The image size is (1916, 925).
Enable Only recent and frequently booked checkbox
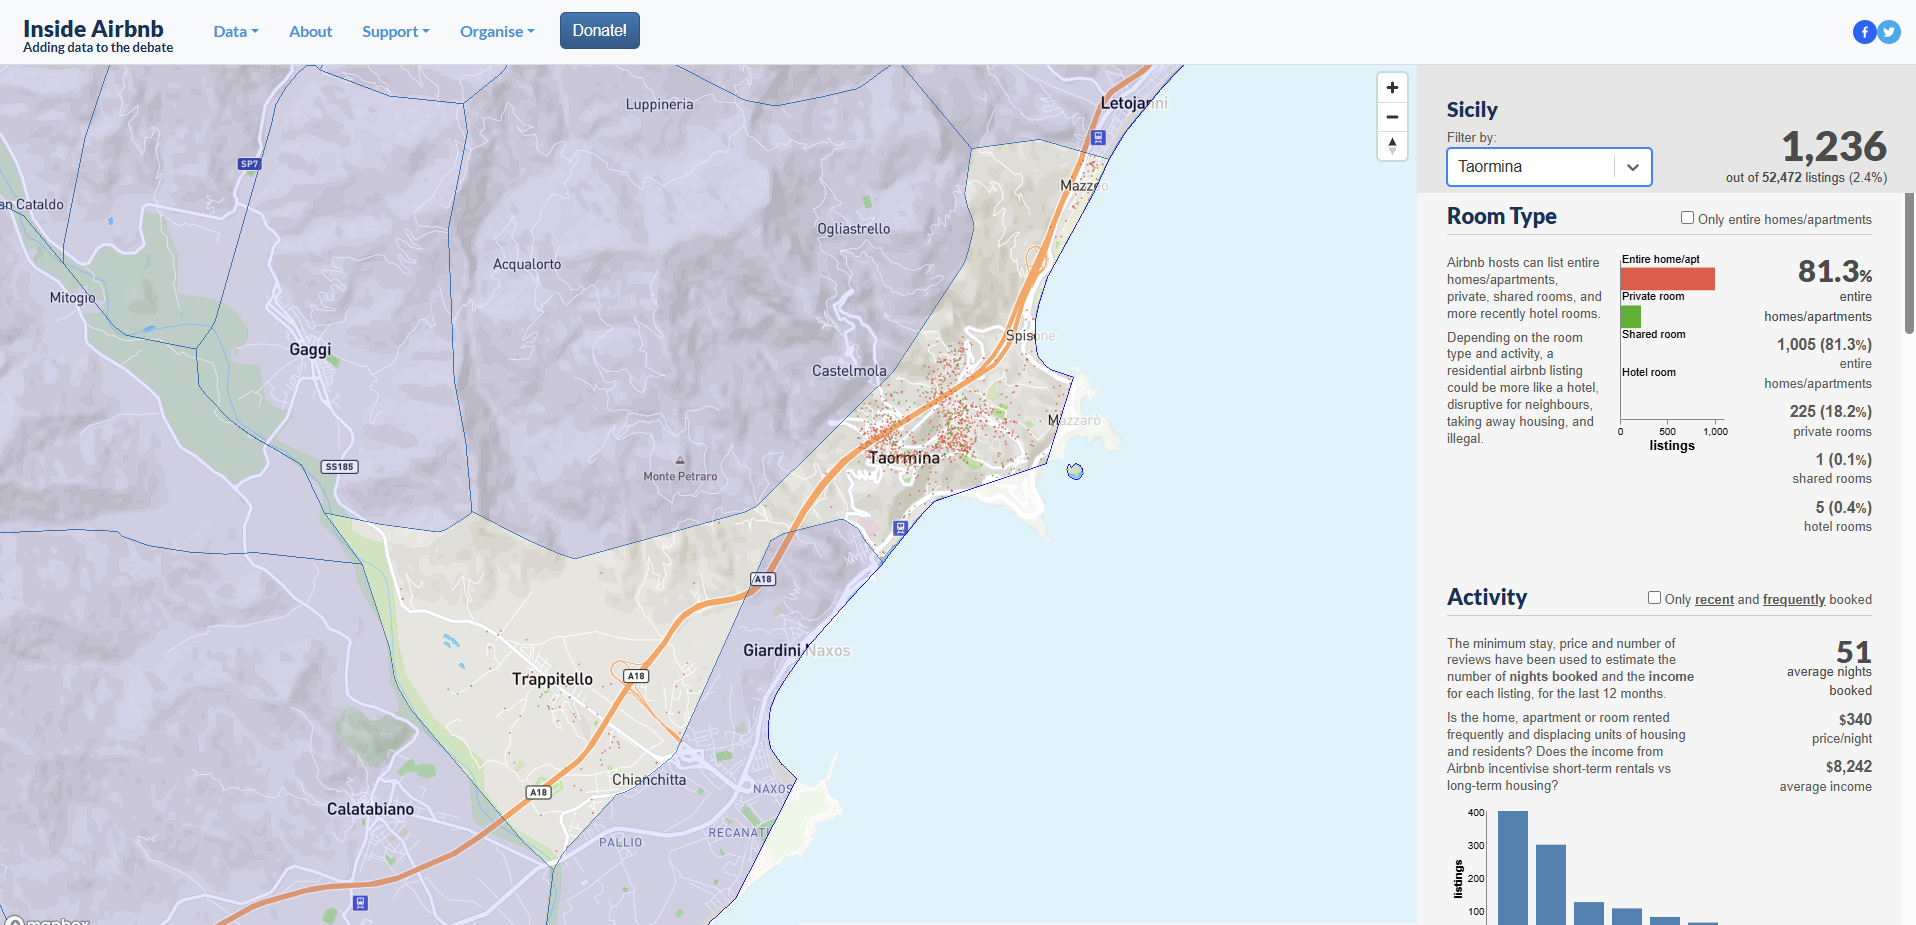click(1654, 598)
